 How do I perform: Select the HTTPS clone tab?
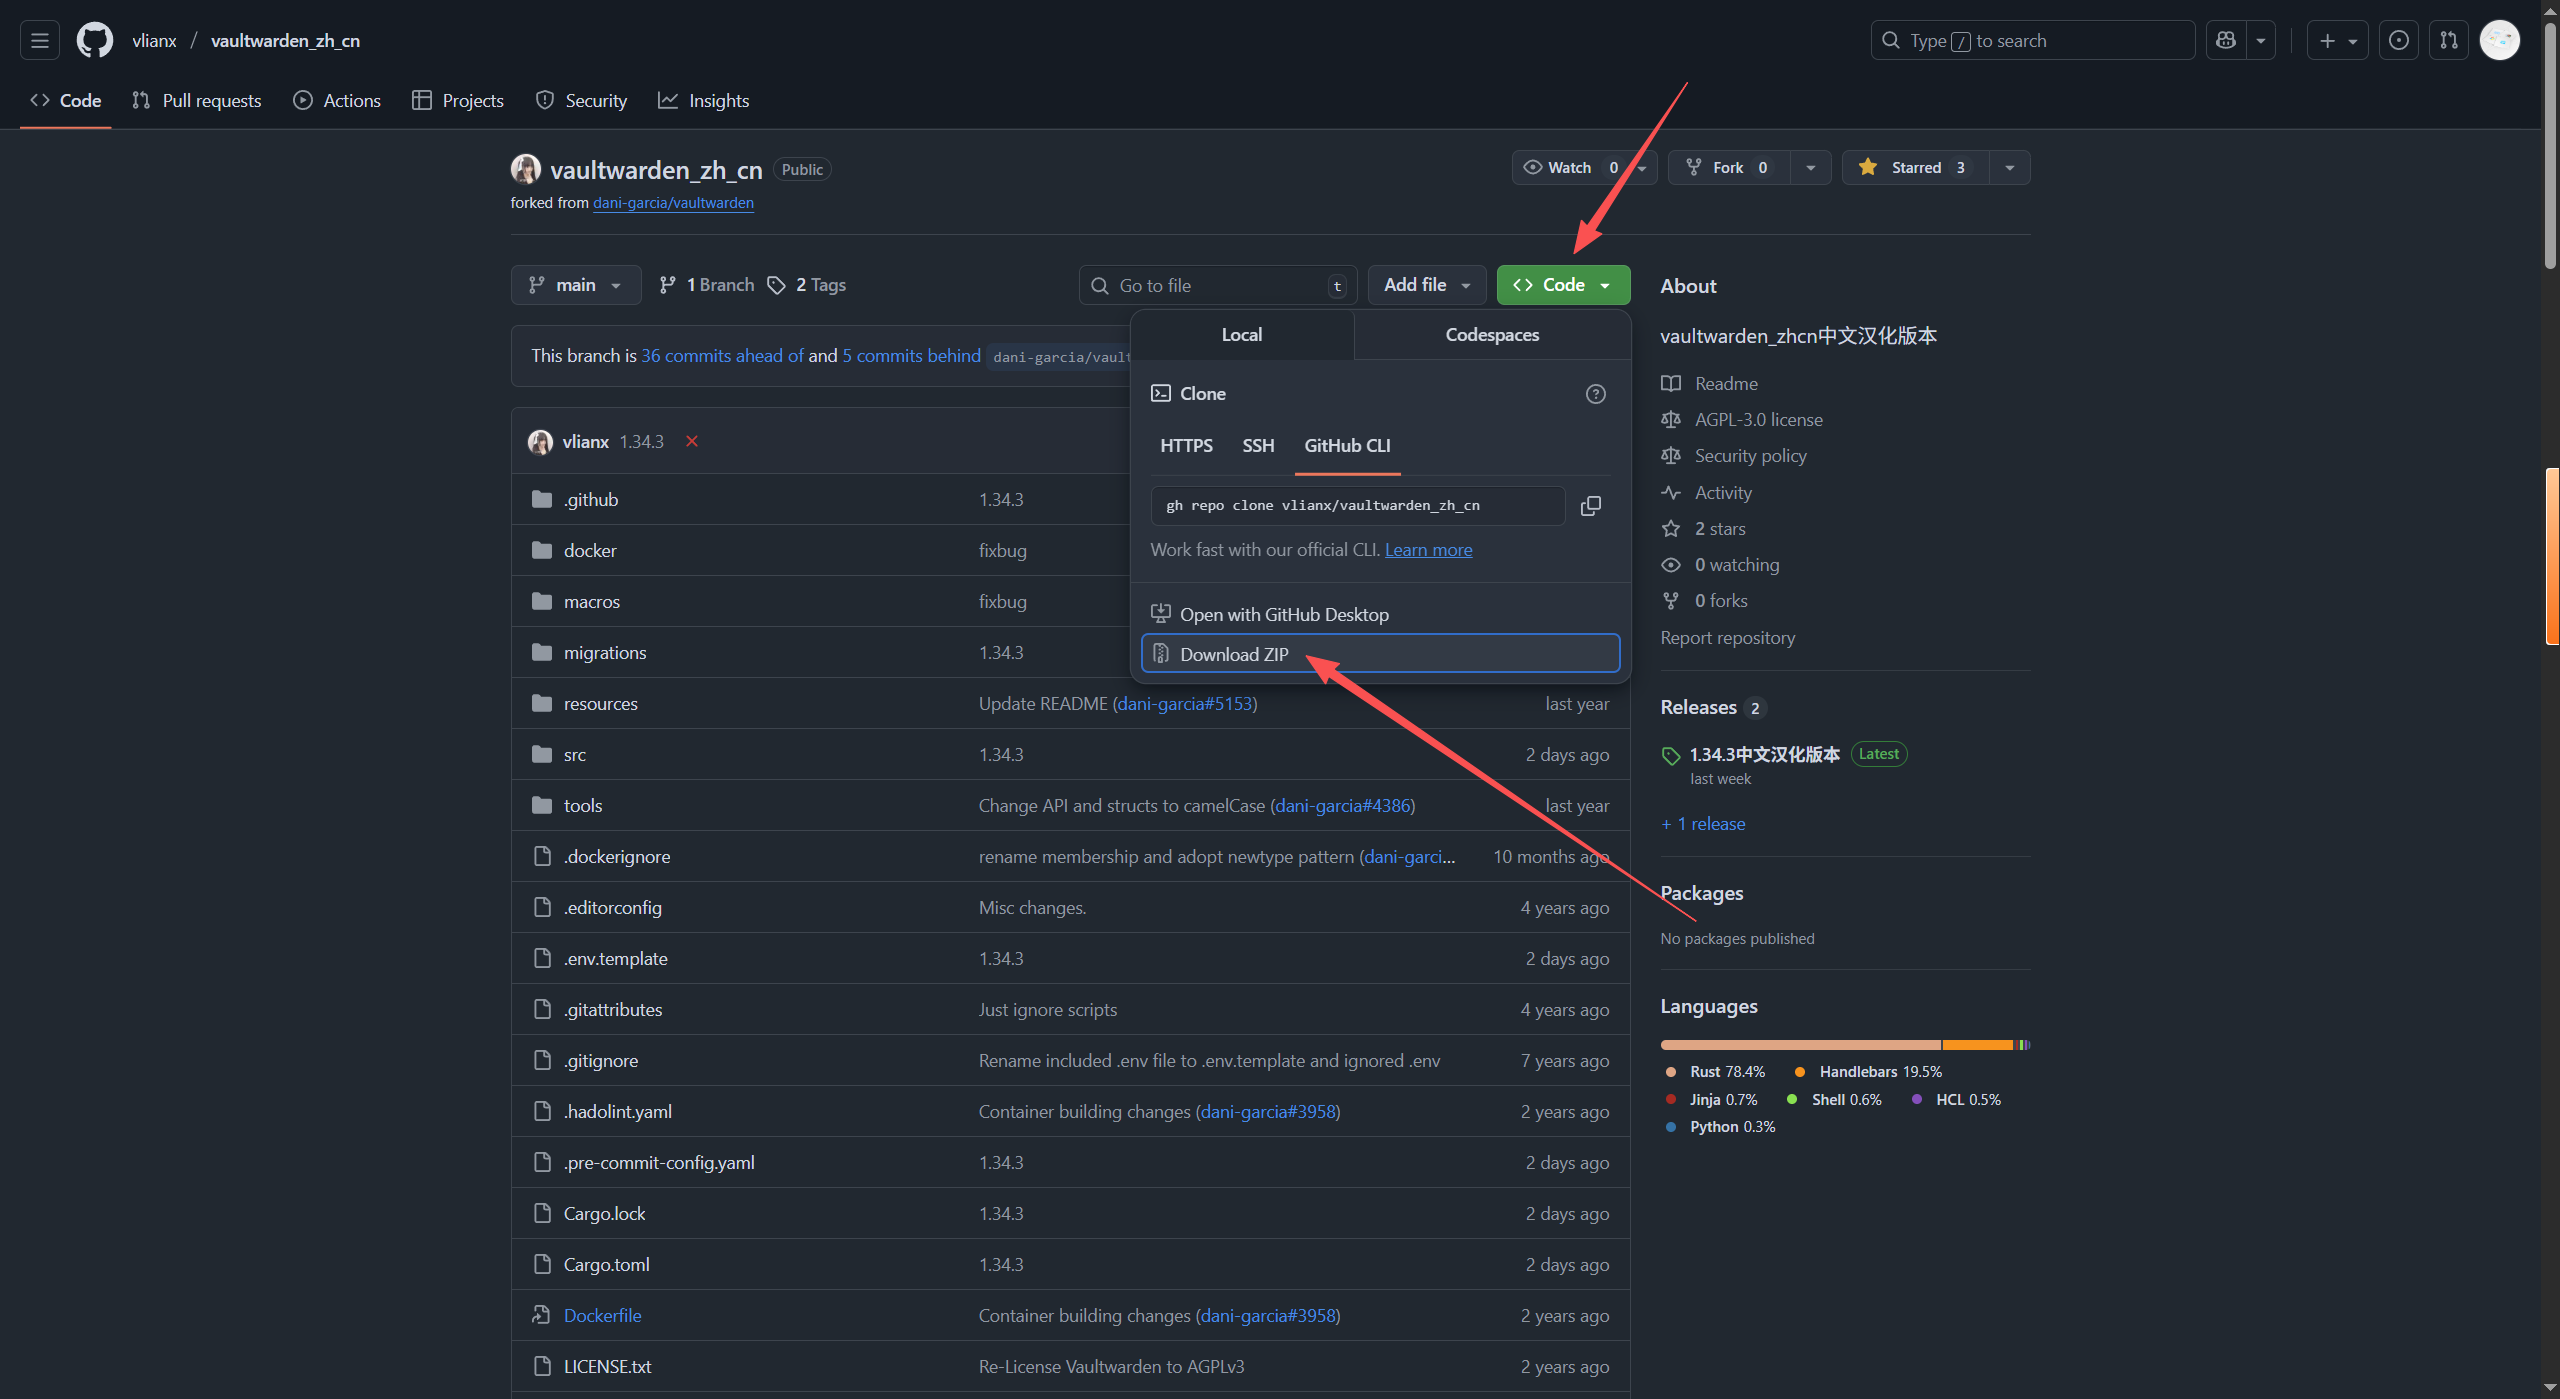(x=1186, y=446)
